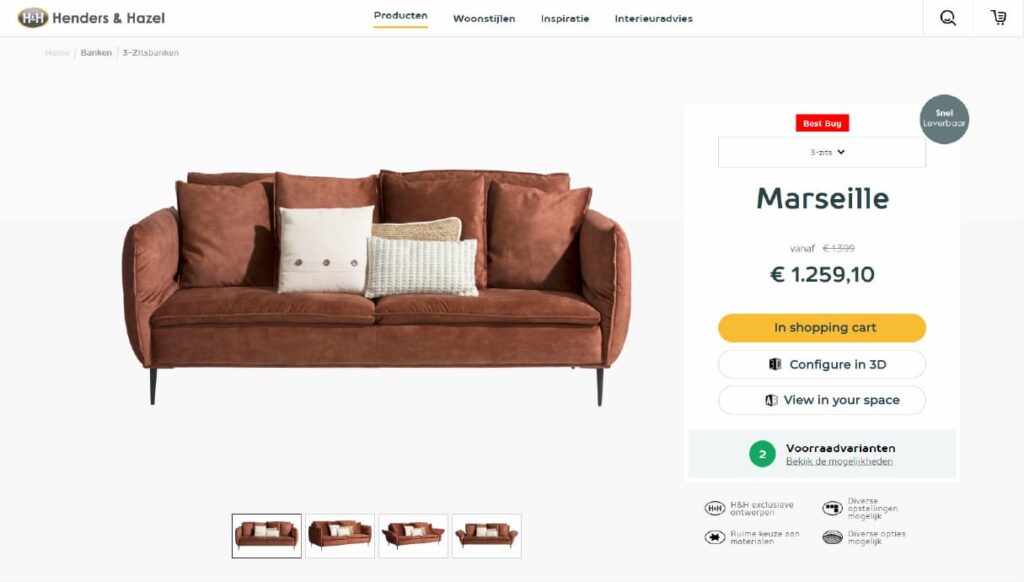Viewport: 1024px width, 582px height.
Task: Click the green stock count badge
Action: [x=762, y=454]
